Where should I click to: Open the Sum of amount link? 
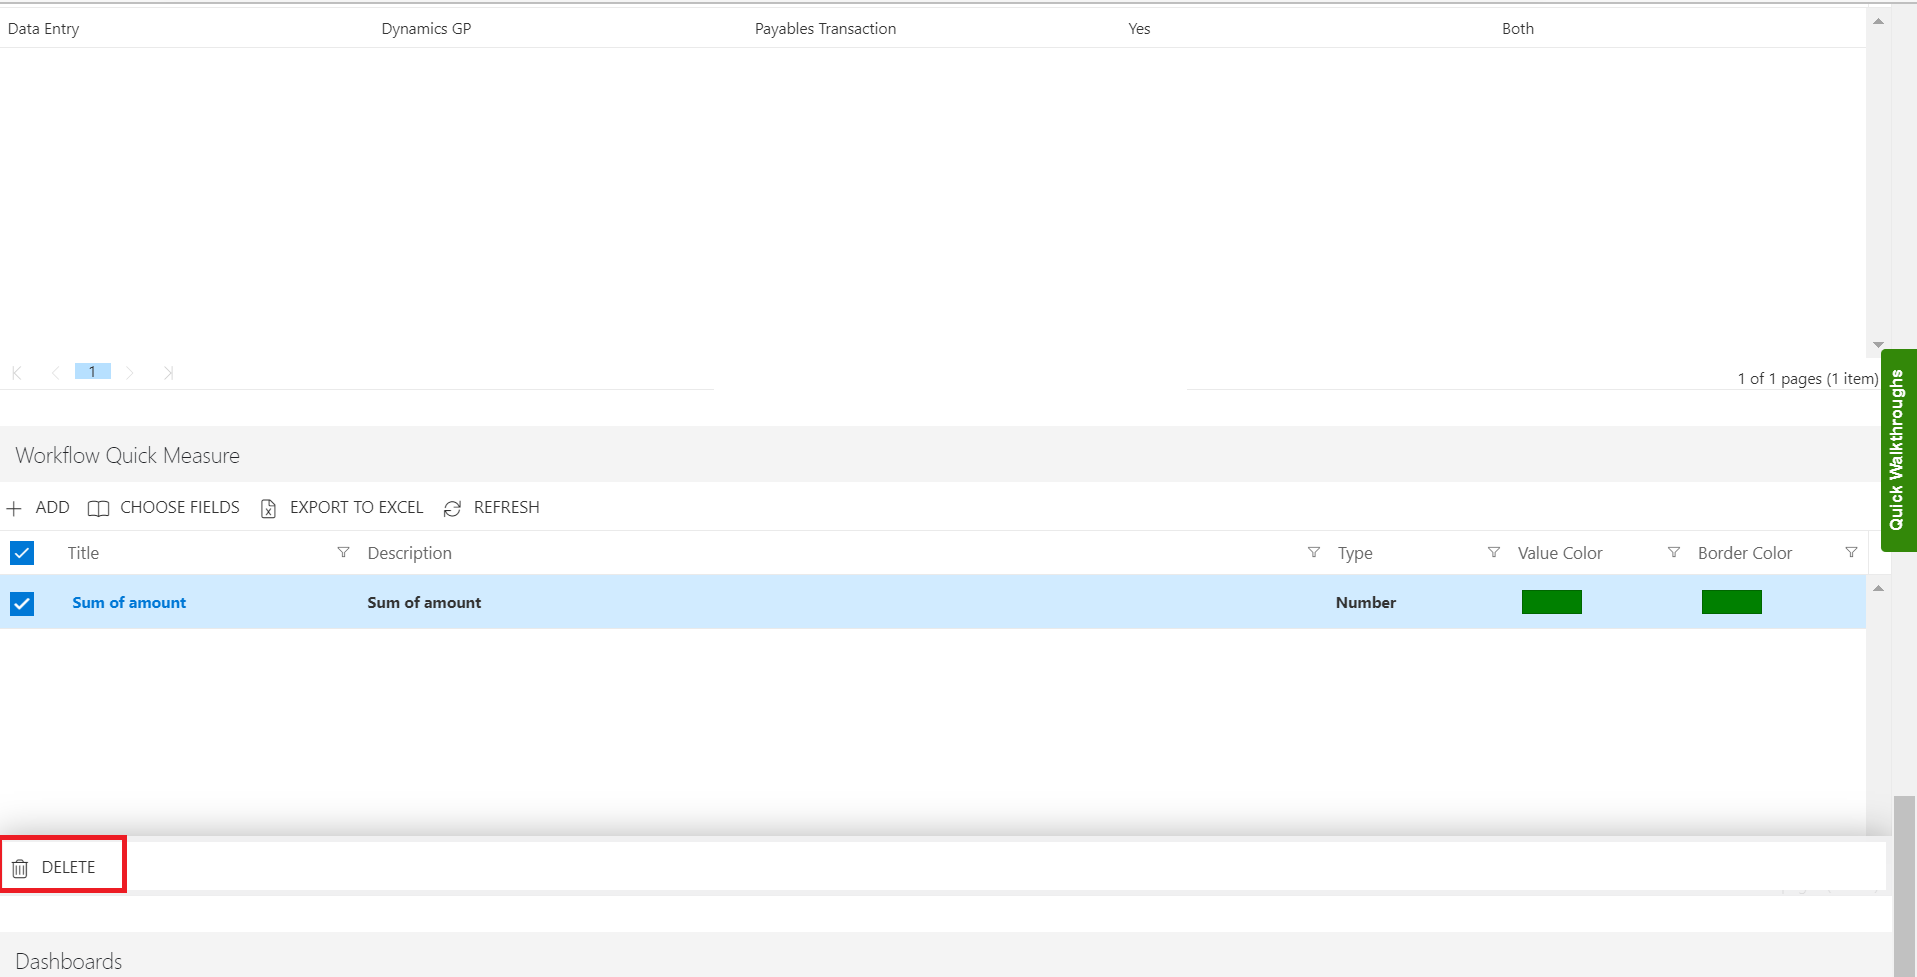129,603
